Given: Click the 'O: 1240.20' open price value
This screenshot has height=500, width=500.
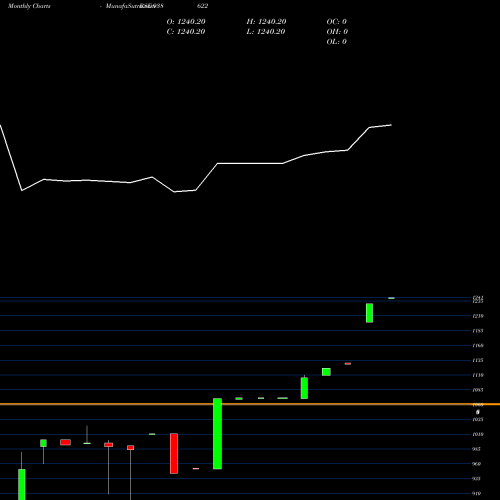Looking at the screenshot, I should [186, 21].
